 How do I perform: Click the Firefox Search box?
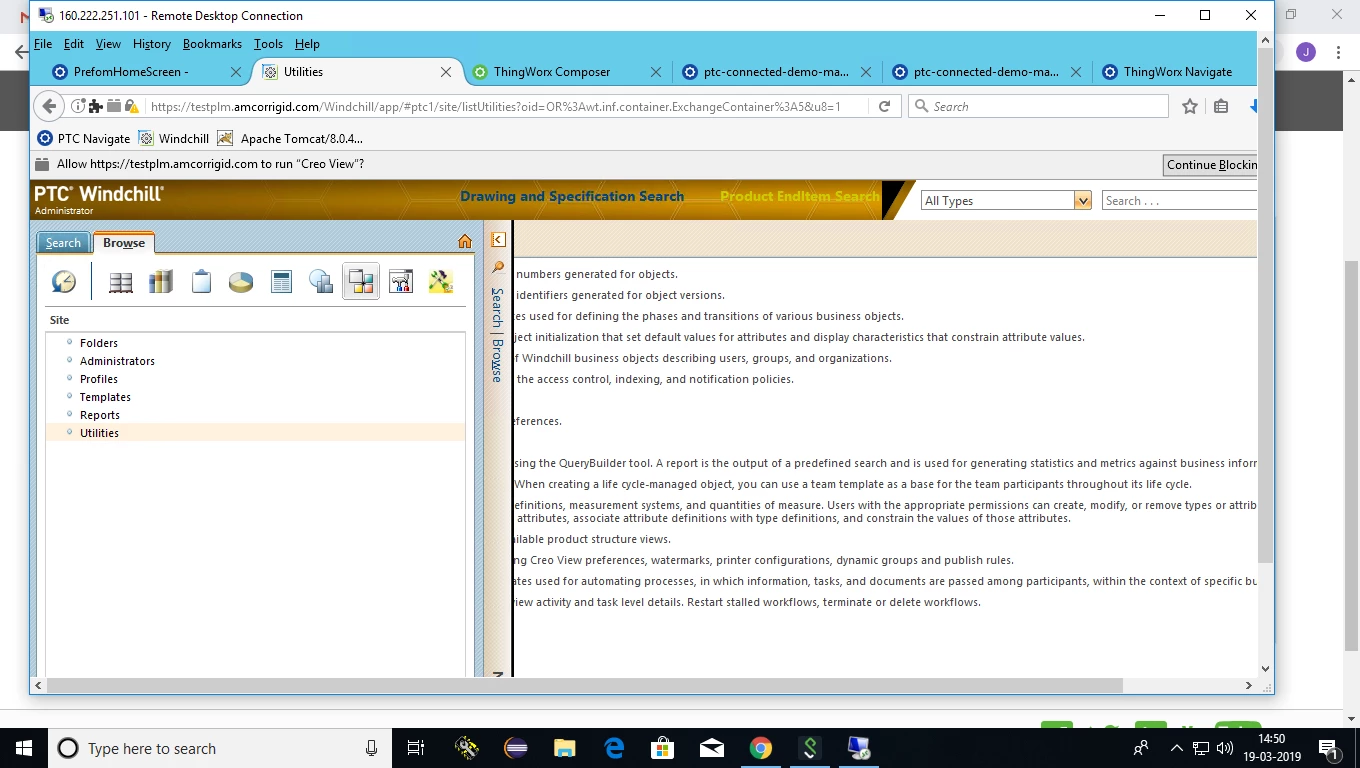1038,106
